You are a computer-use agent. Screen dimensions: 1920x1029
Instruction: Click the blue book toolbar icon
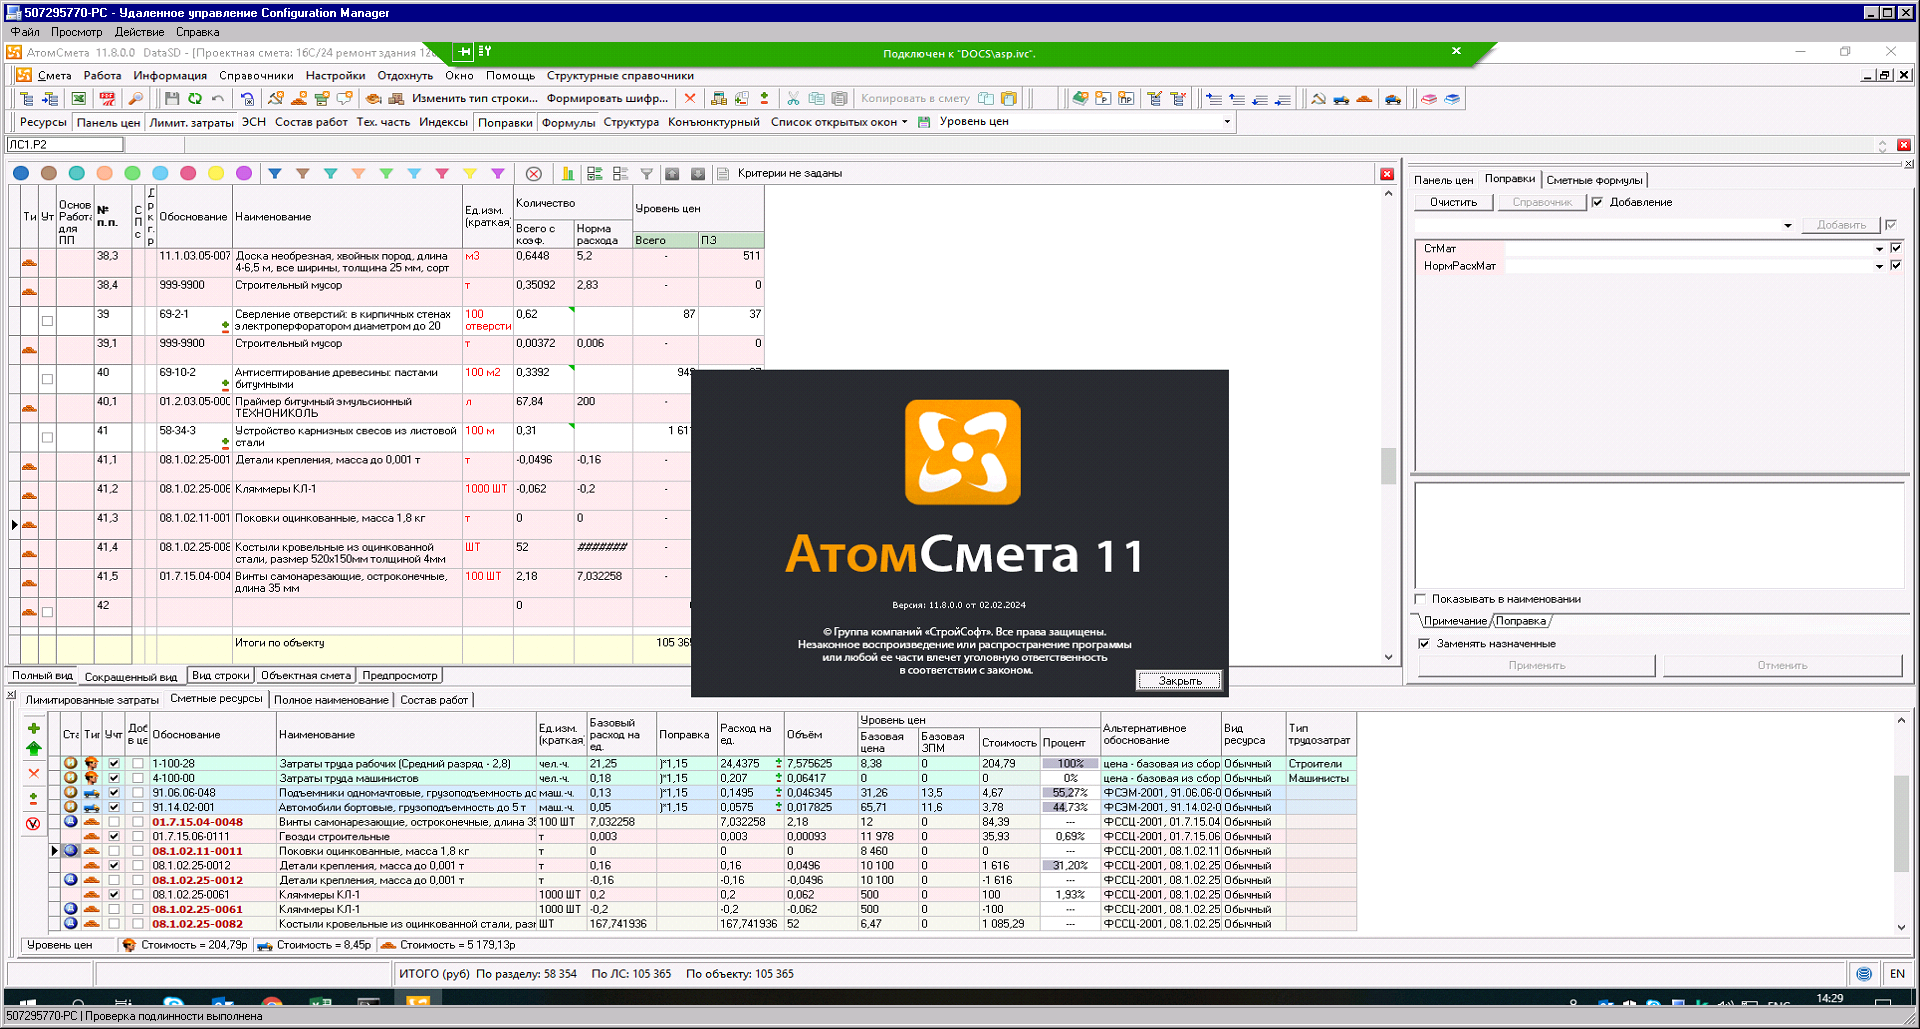coord(1452,99)
